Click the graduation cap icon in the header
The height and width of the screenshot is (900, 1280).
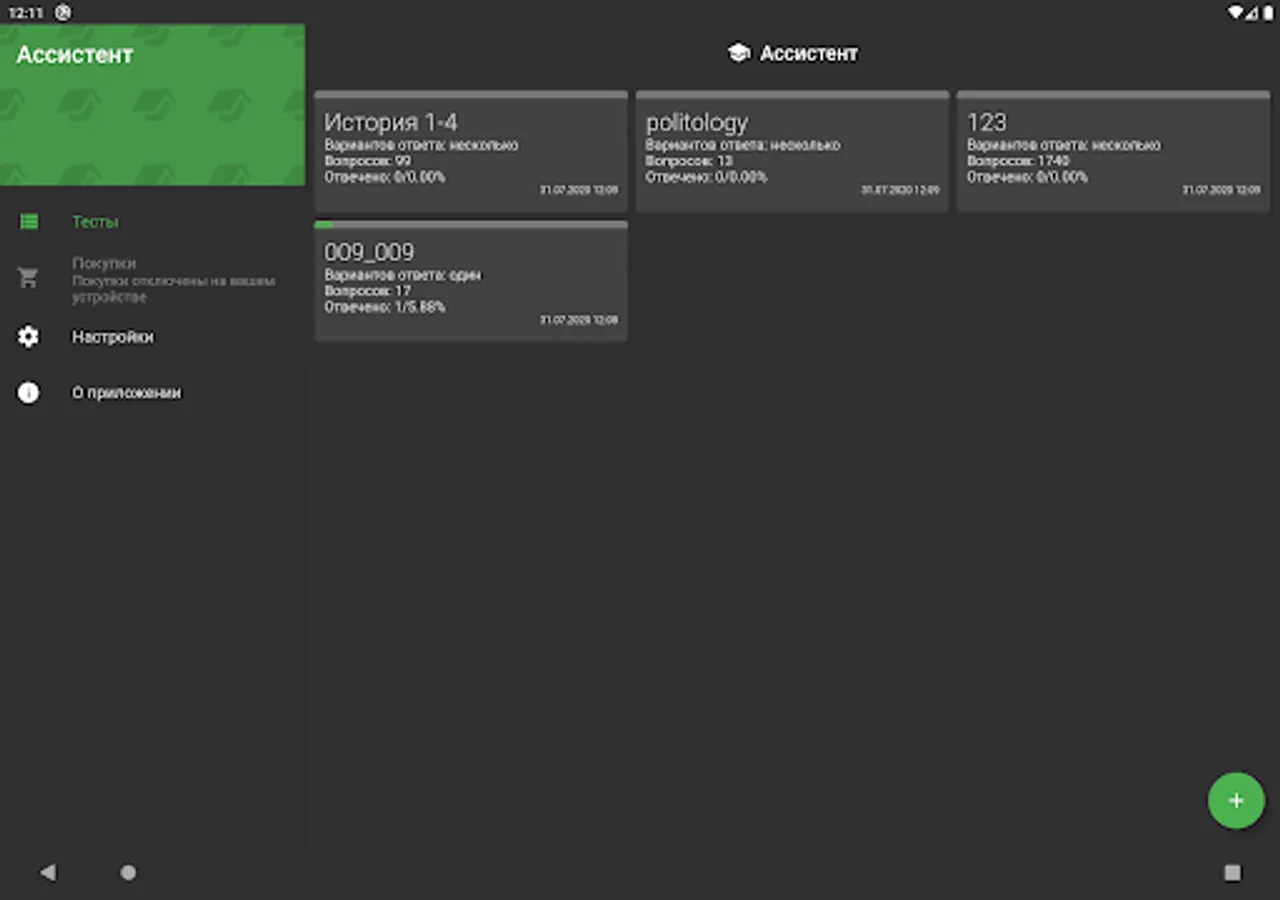point(737,52)
